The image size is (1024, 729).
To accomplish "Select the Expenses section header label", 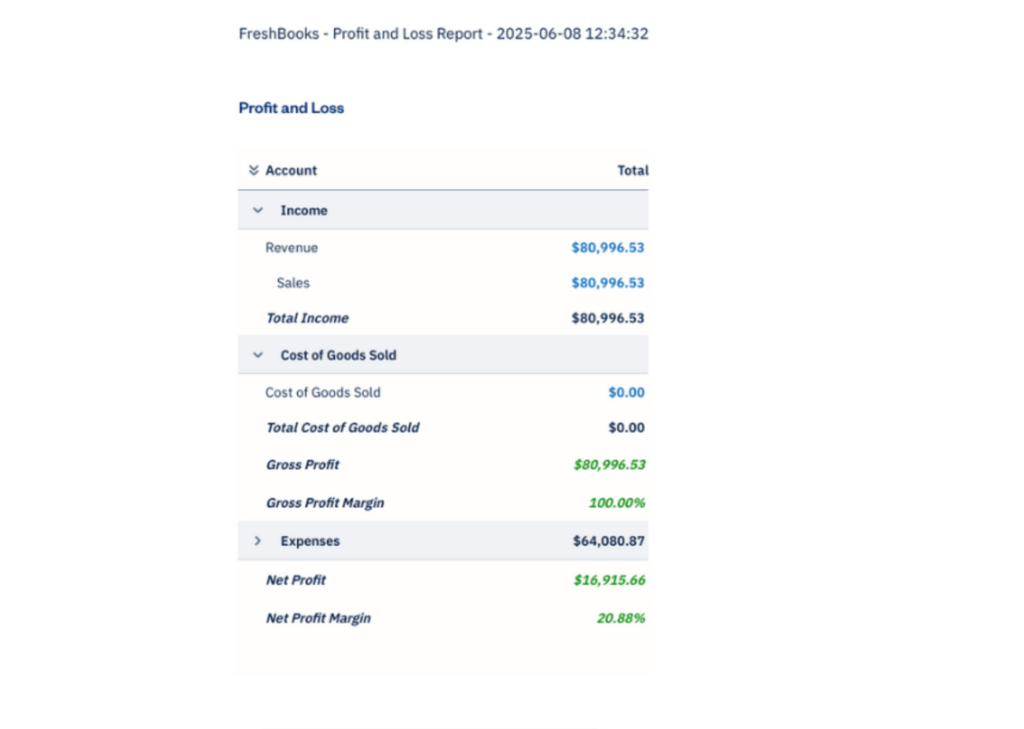I will pos(310,541).
